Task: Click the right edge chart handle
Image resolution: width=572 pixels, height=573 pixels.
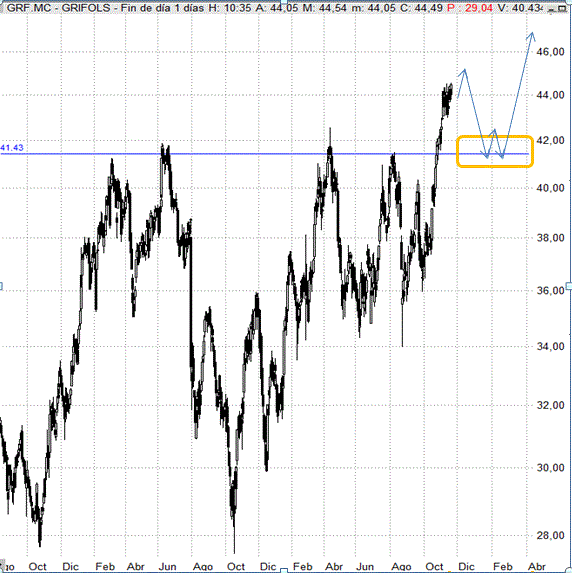Action: 569,286
